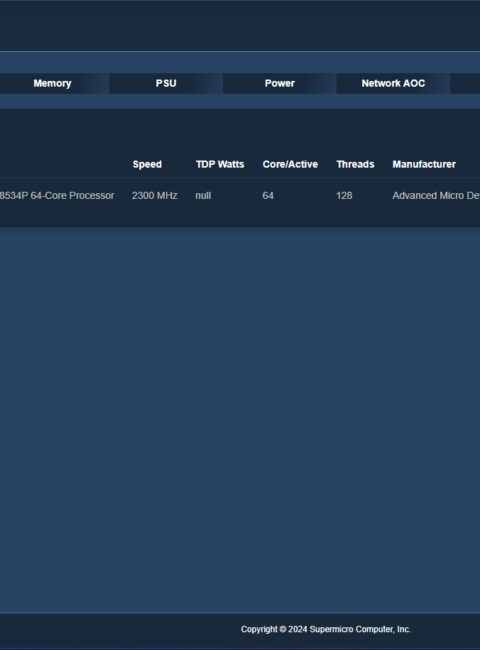Select the 8534P 64-Core Processor cell
The height and width of the screenshot is (650, 480).
point(57,196)
